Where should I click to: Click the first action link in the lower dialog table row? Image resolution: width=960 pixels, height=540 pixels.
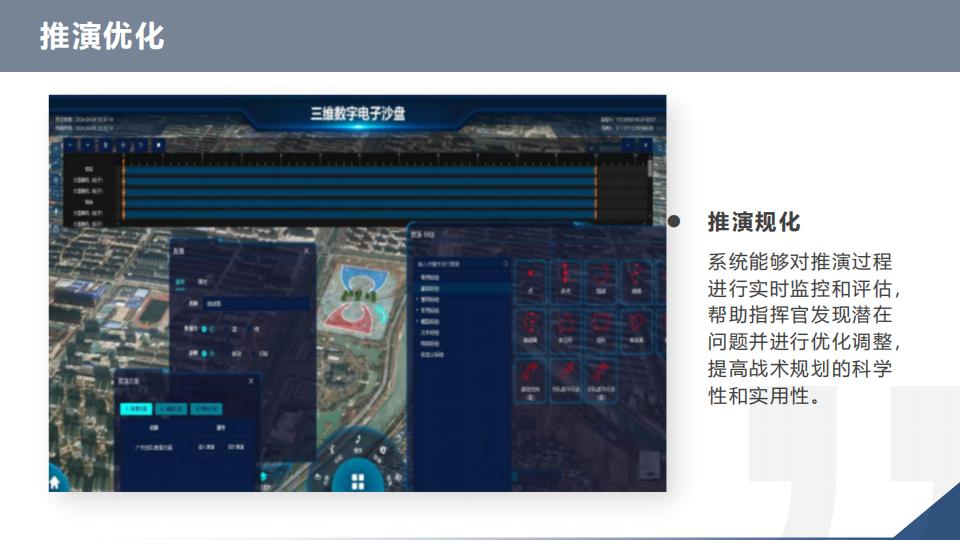pos(206,448)
